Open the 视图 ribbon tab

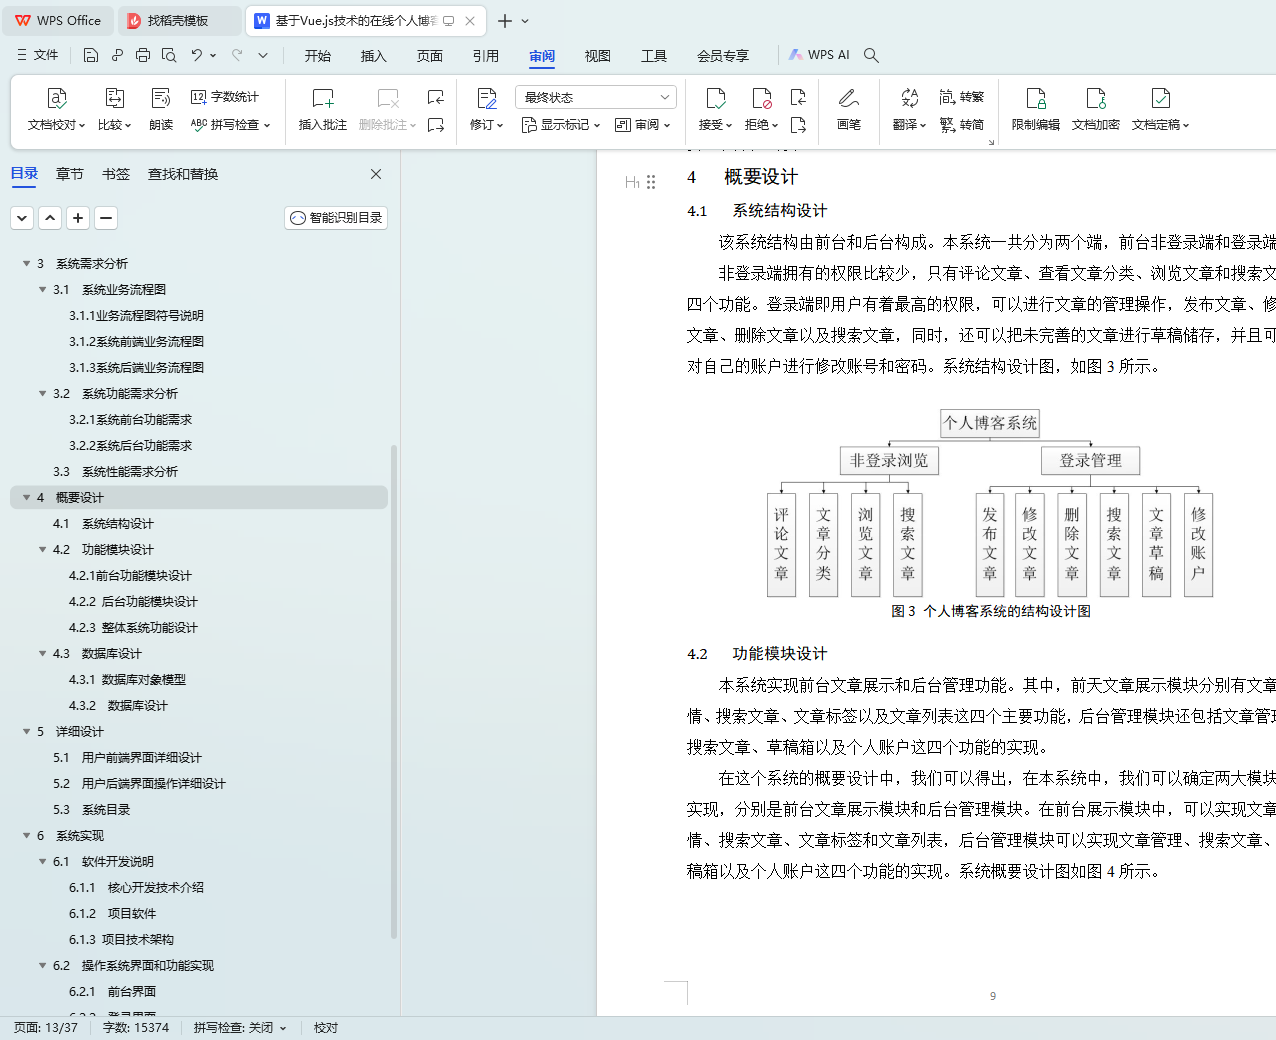[598, 56]
